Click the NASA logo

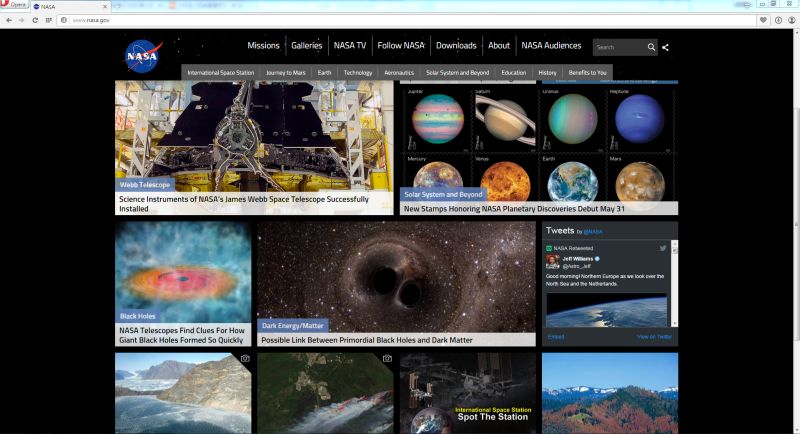click(x=143, y=56)
